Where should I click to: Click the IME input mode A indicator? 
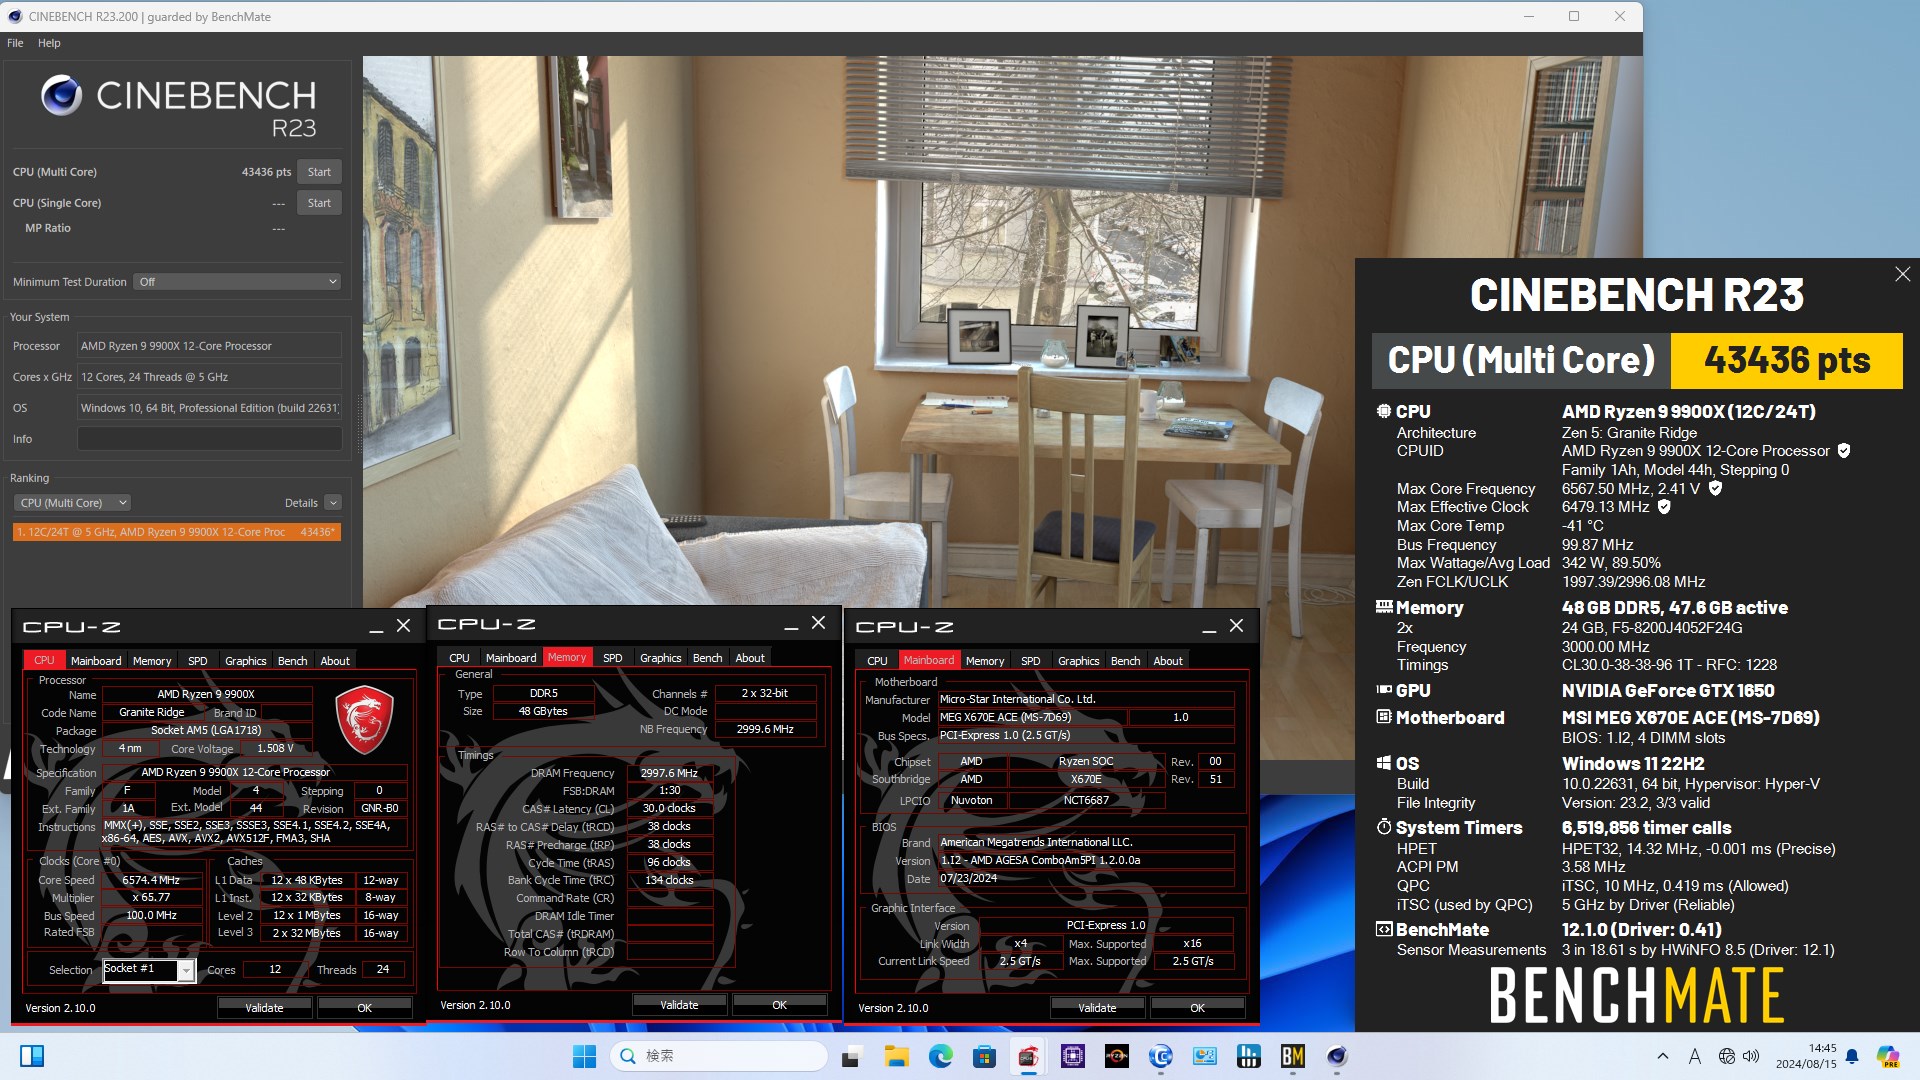pyautogui.click(x=1694, y=1056)
